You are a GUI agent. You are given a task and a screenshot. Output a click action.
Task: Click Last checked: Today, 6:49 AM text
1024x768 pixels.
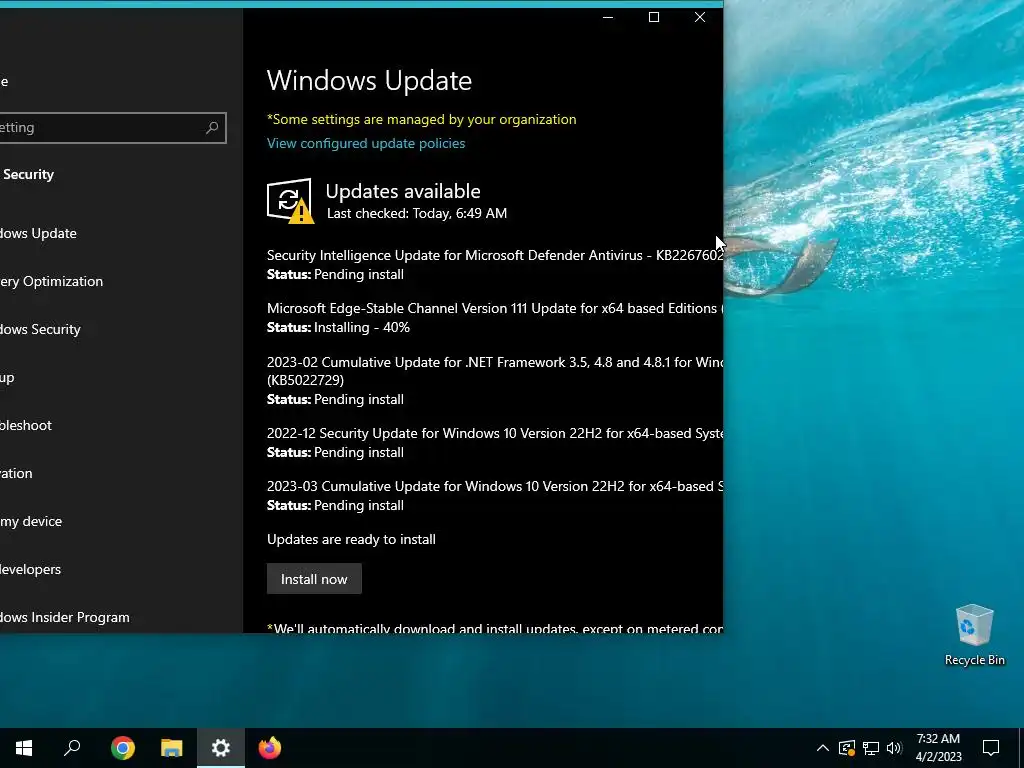point(417,213)
